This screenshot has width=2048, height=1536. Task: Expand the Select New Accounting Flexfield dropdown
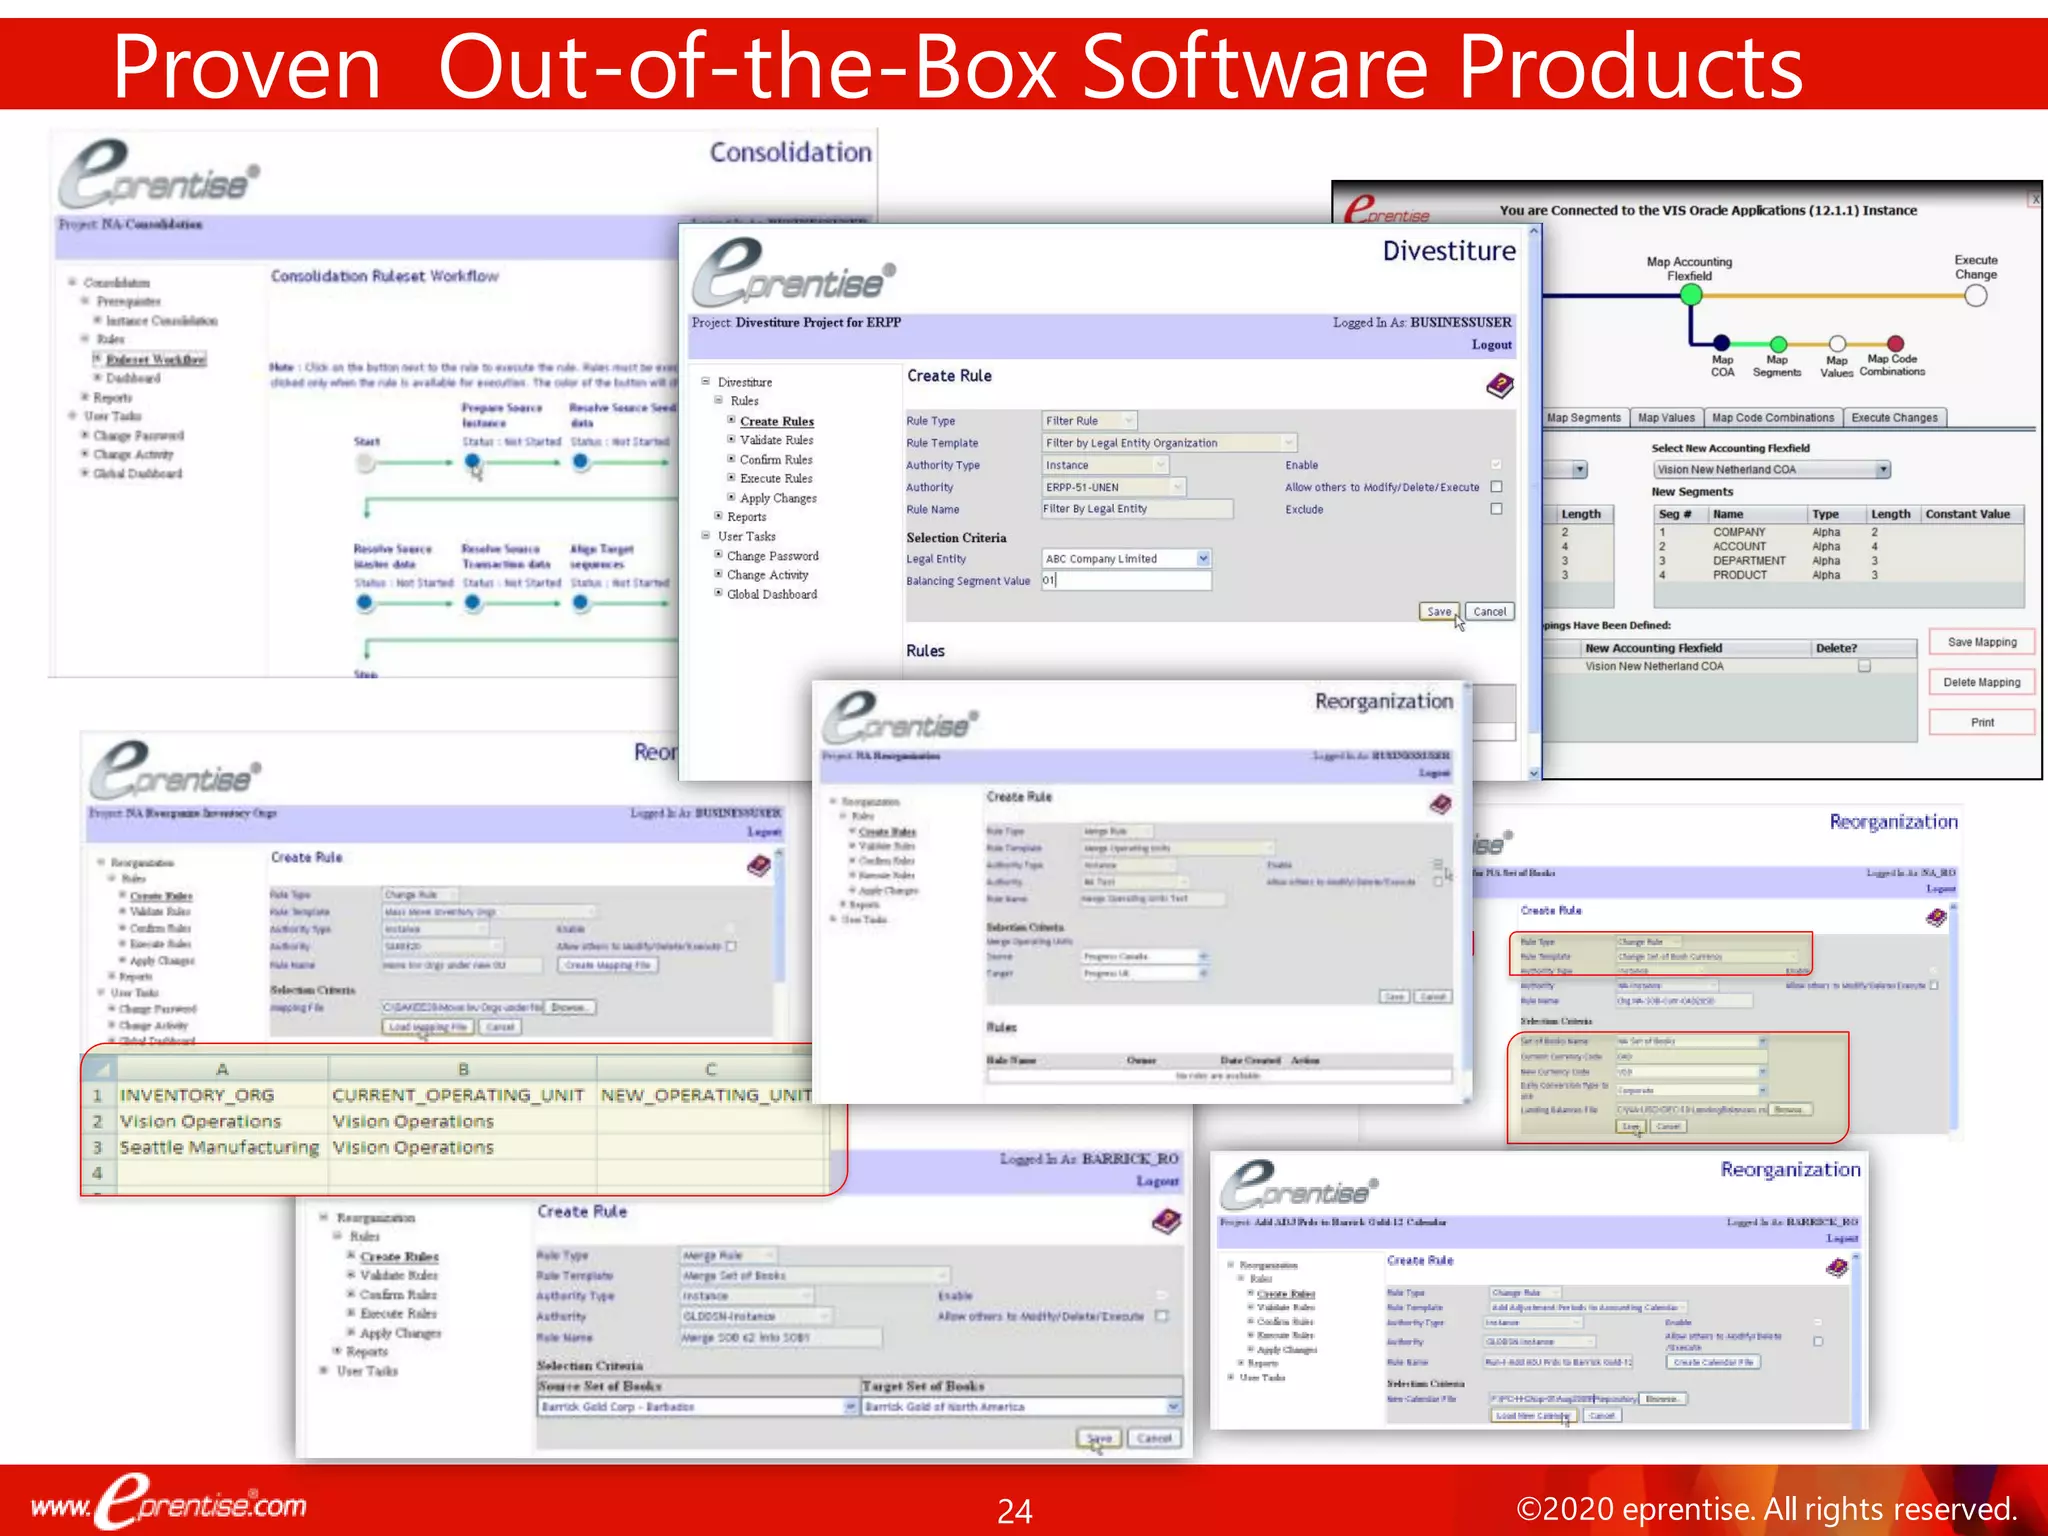pos(1882,470)
